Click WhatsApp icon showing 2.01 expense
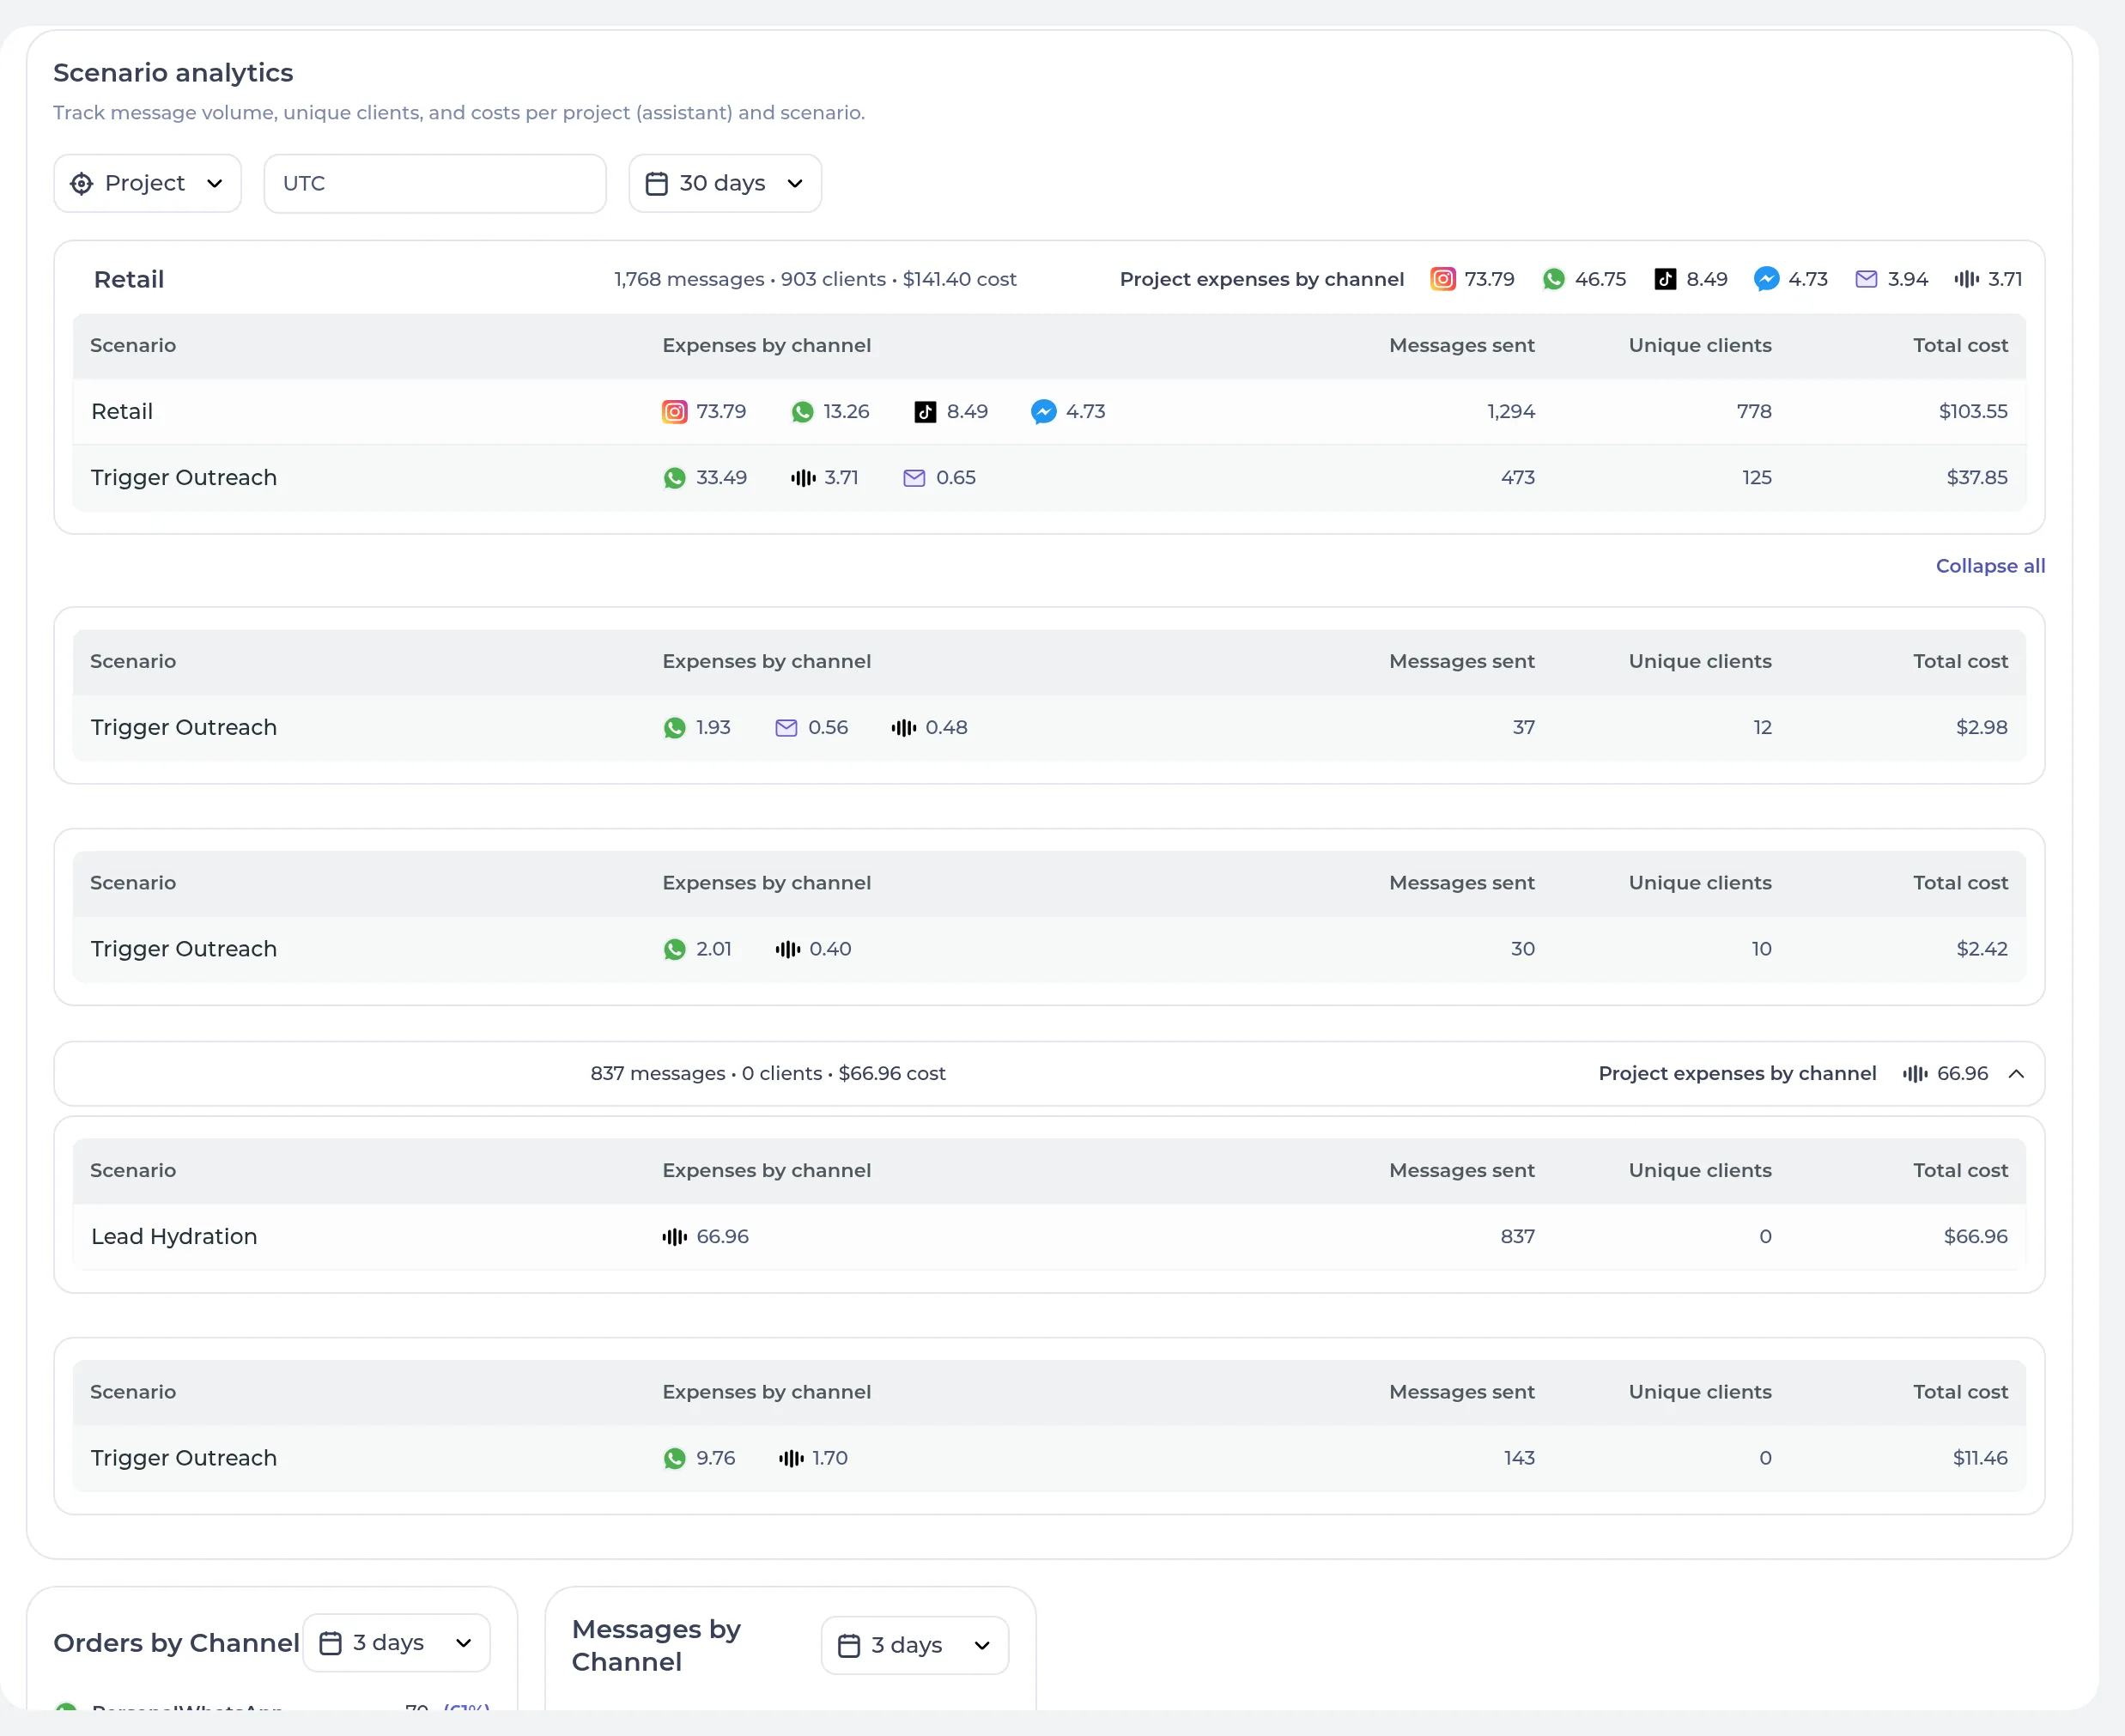Screen dimensions: 2125x1736 pyautogui.click(x=675, y=949)
